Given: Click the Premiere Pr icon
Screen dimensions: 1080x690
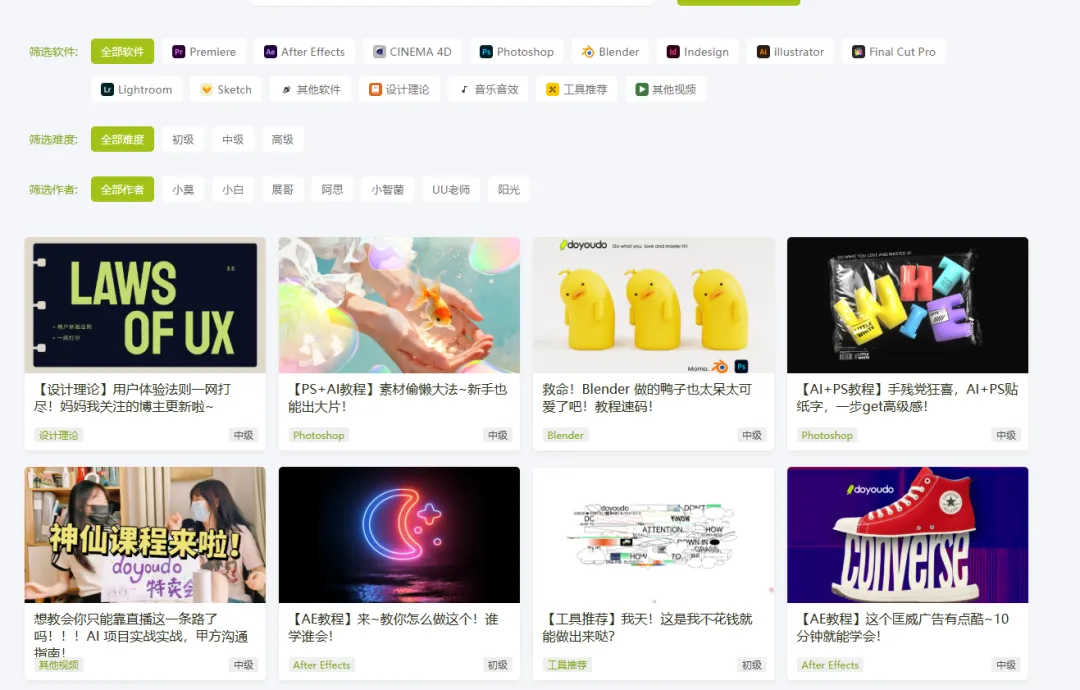Looking at the screenshot, I should pos(178,52).
